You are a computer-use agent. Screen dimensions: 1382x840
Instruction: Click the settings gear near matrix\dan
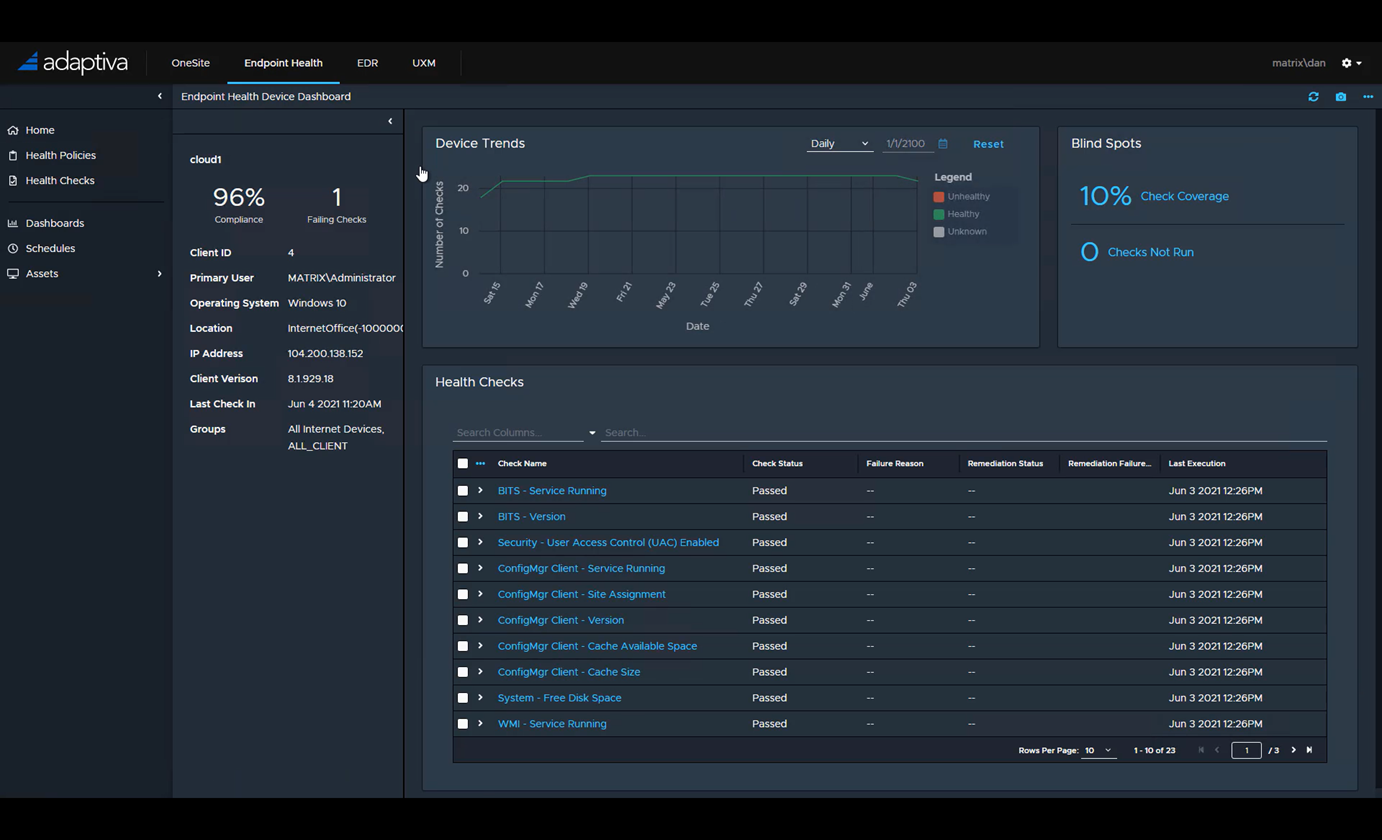click(1344, 62)
